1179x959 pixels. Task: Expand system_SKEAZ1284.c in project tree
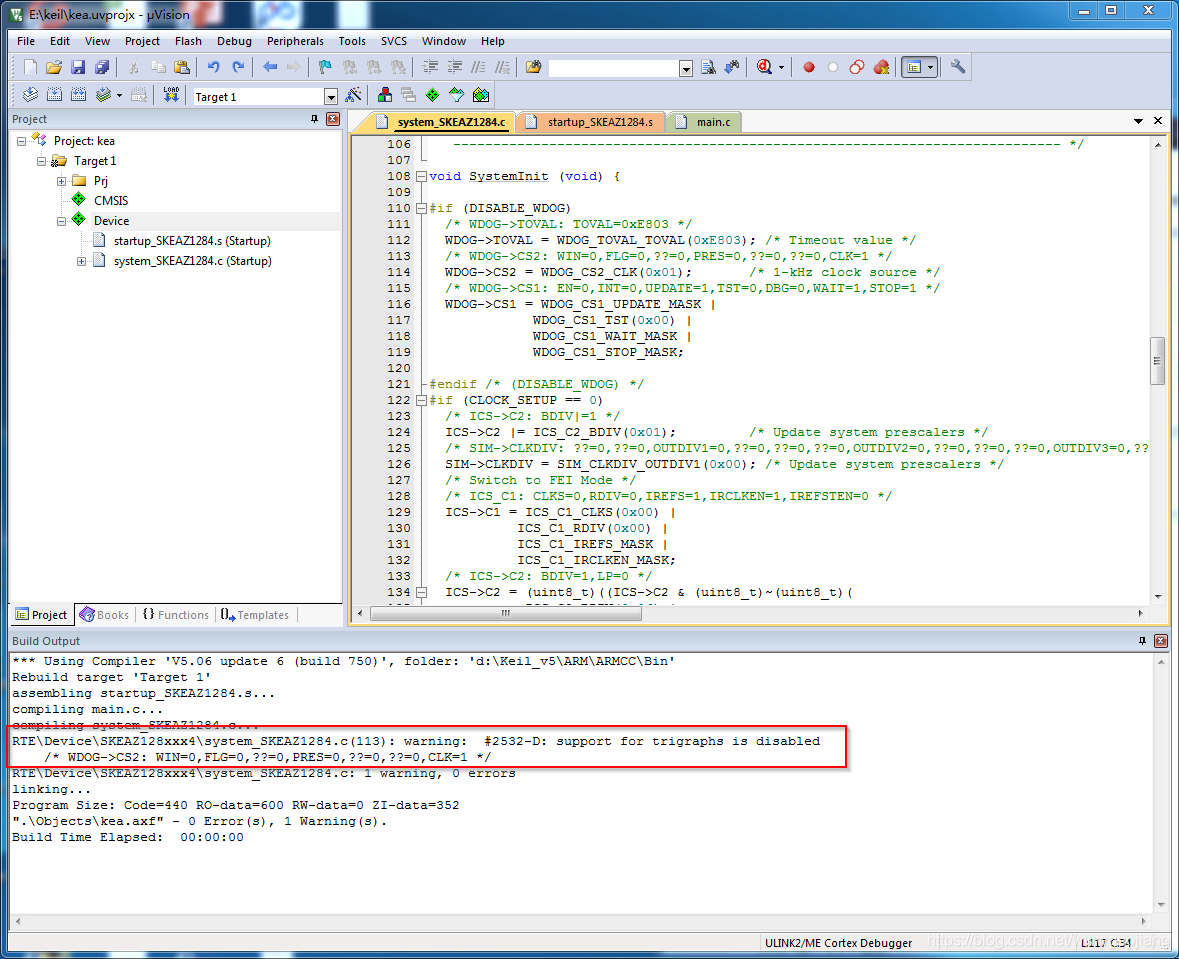pyautogui.click(x=81, y=261)
